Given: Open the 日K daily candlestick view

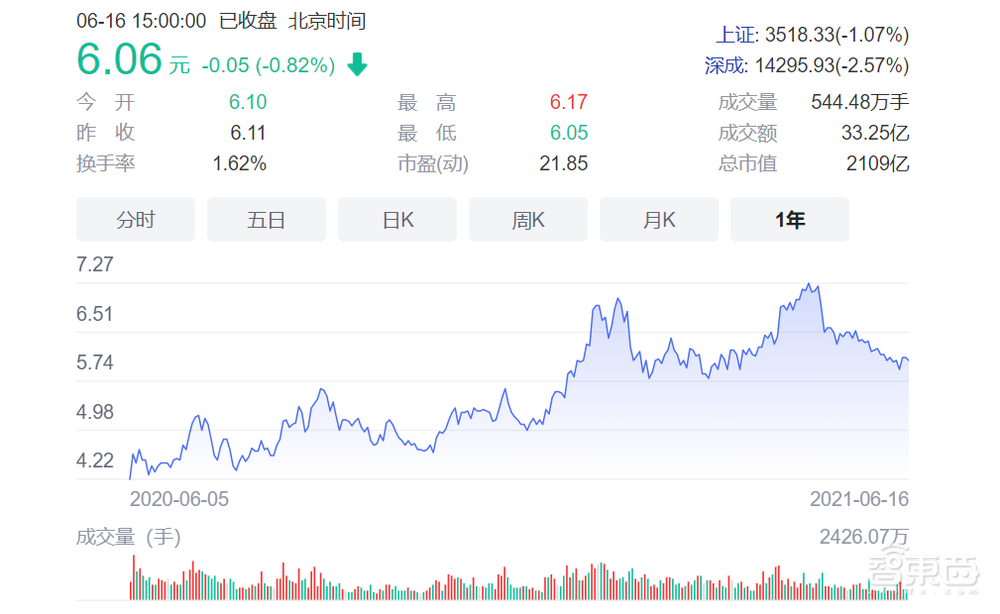Looking at the screenshot, I should pyautogui.click(x=397, y=219).
